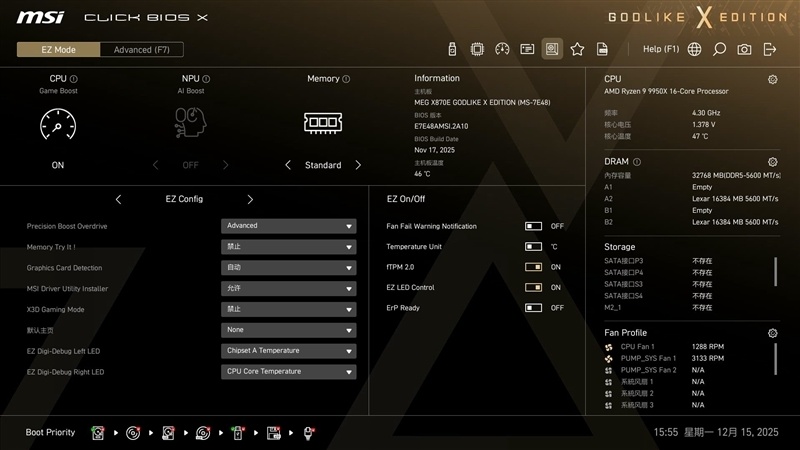Viewport: 800px width, 450px height.
Task: Open Precision Boost Overdrive dropdown
Action: click(x=288, y=226)
